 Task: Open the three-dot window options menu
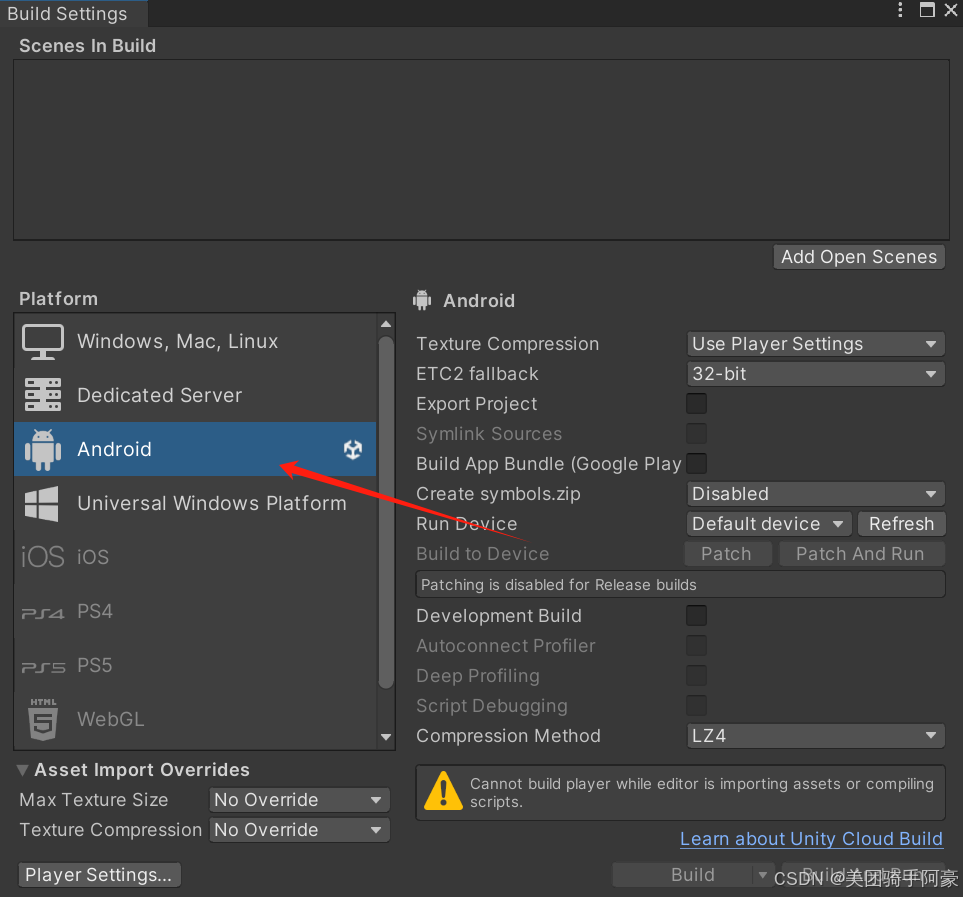[x=900, y=10]
